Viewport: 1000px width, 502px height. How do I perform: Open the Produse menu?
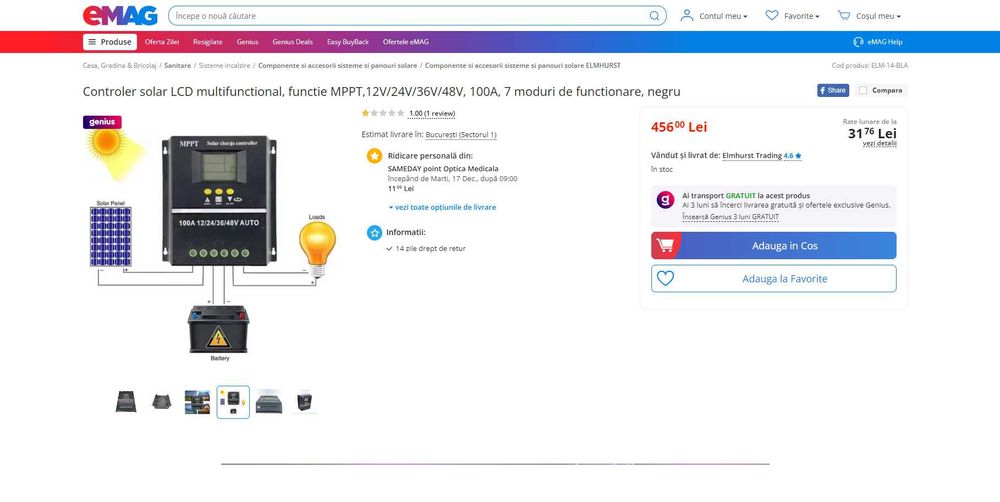pyautogui.click(x=110, y=42)
